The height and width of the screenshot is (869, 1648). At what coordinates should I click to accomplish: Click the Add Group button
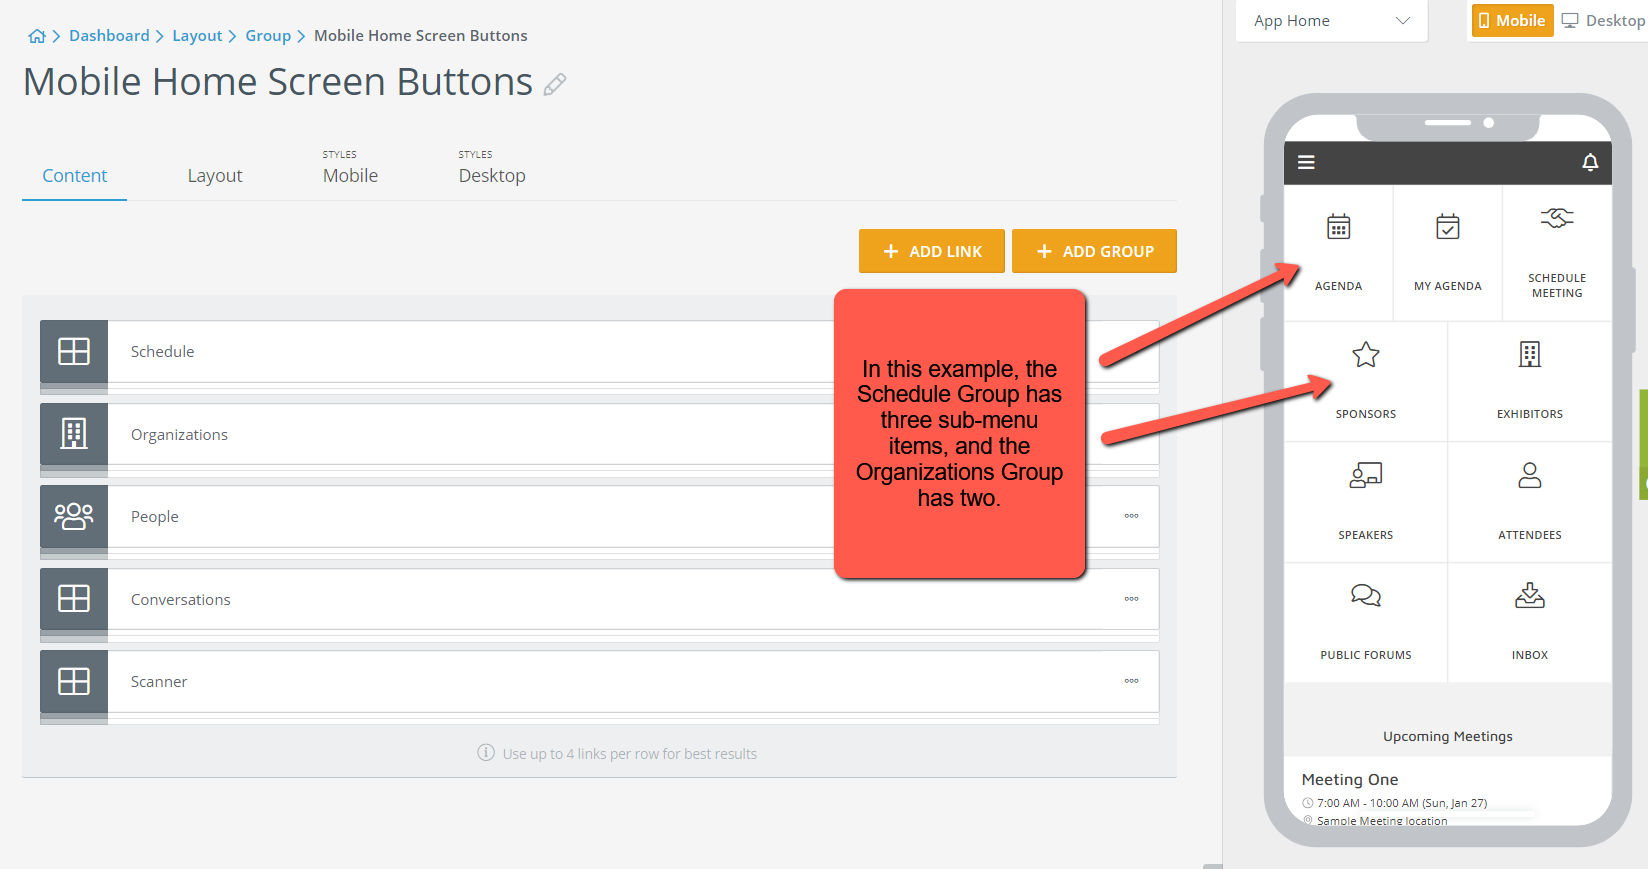[1094, 251]
